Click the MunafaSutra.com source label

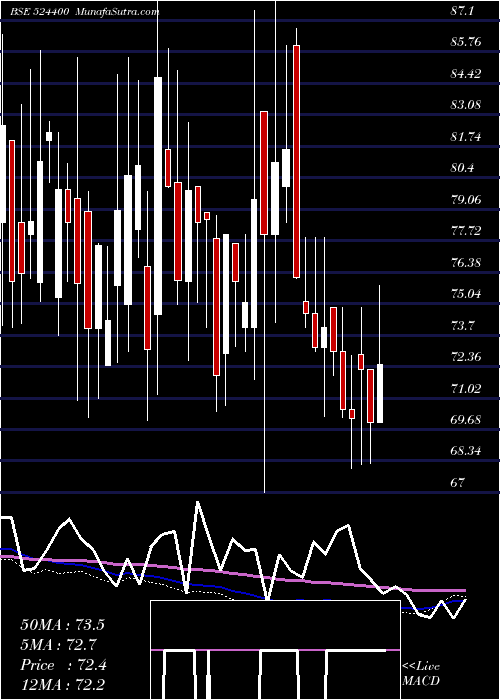117,12
